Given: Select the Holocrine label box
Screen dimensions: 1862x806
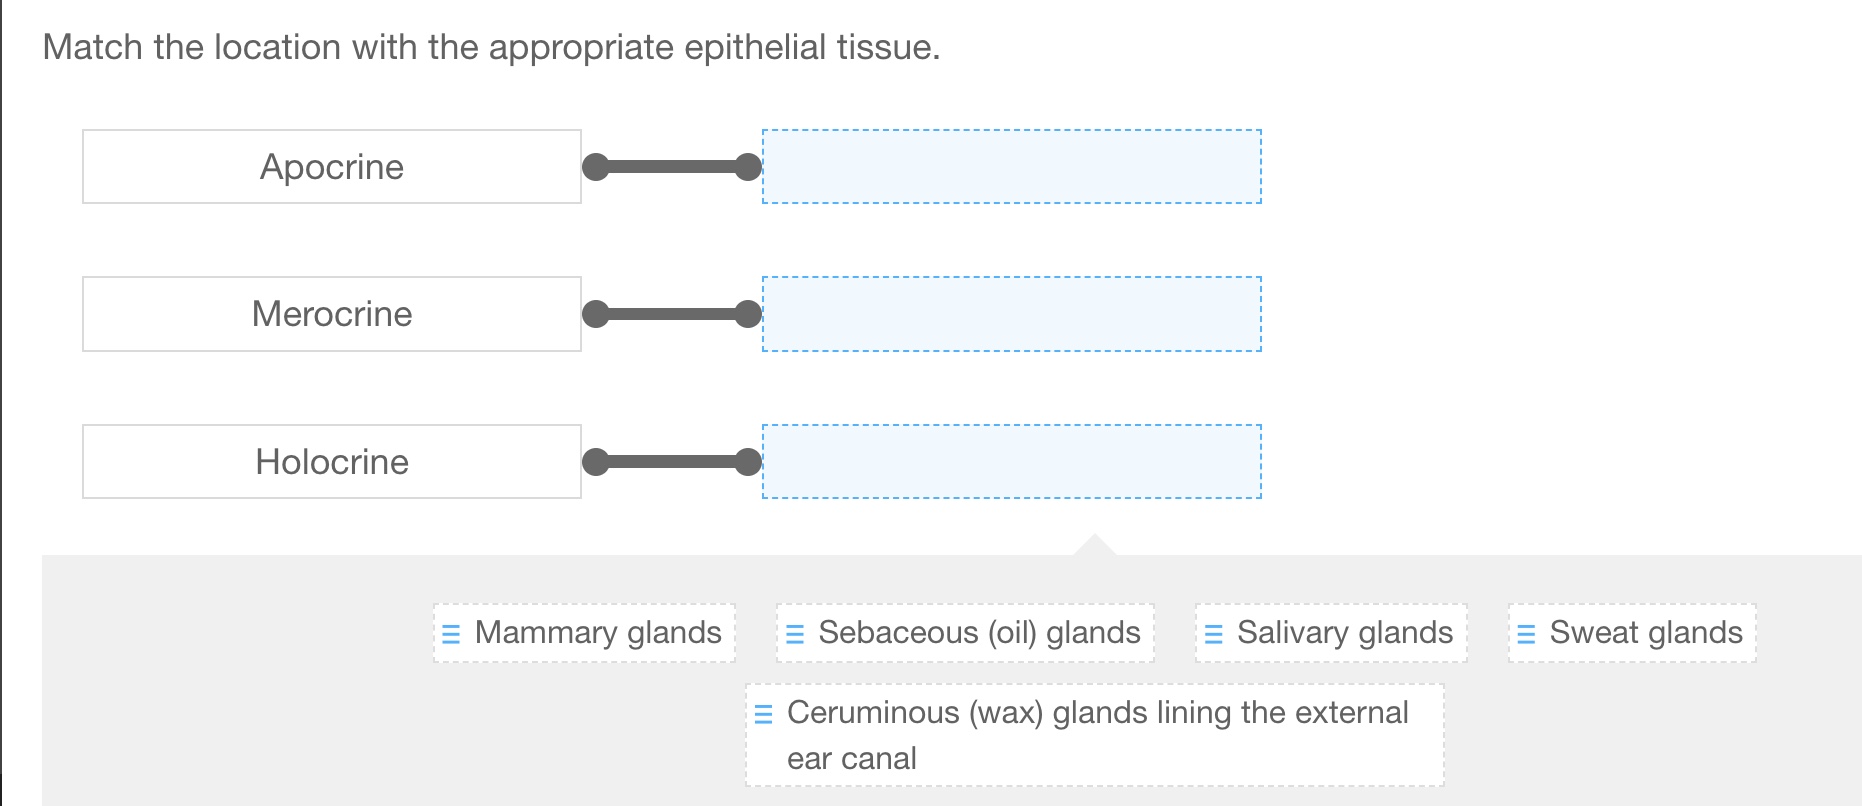Looking at the screenshot, I should tap(331, 461).
